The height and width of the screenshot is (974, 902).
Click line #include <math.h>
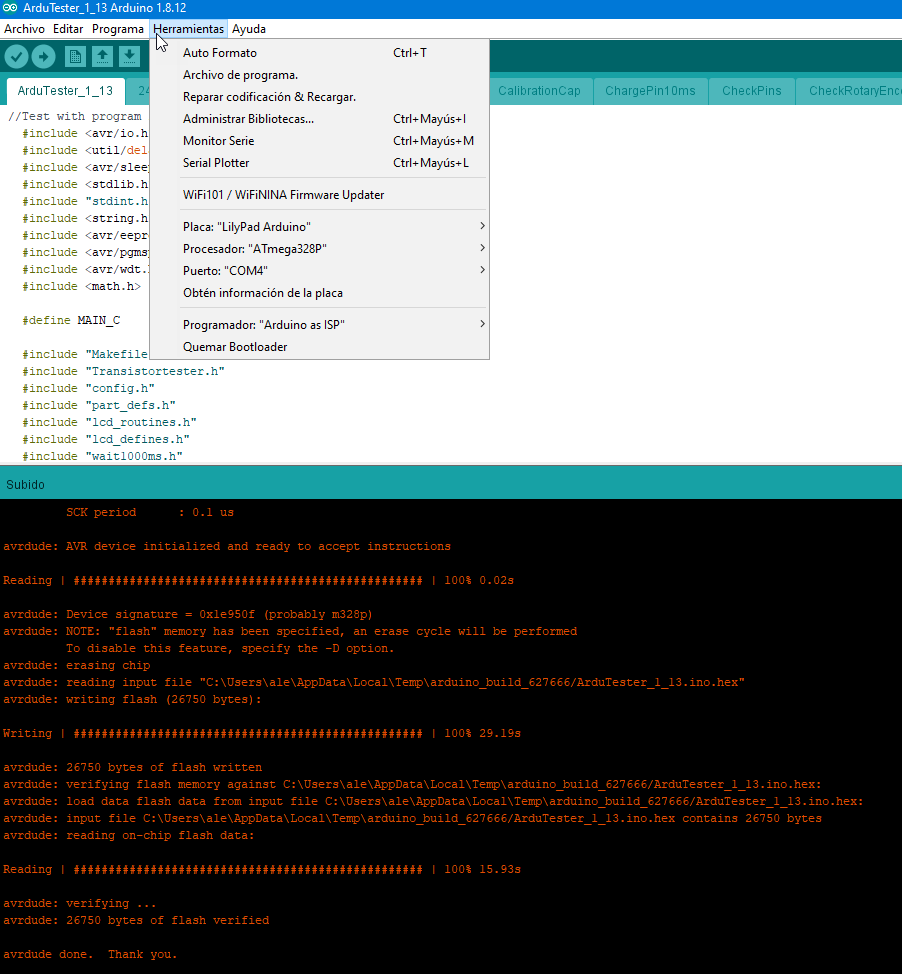(81, 286)
